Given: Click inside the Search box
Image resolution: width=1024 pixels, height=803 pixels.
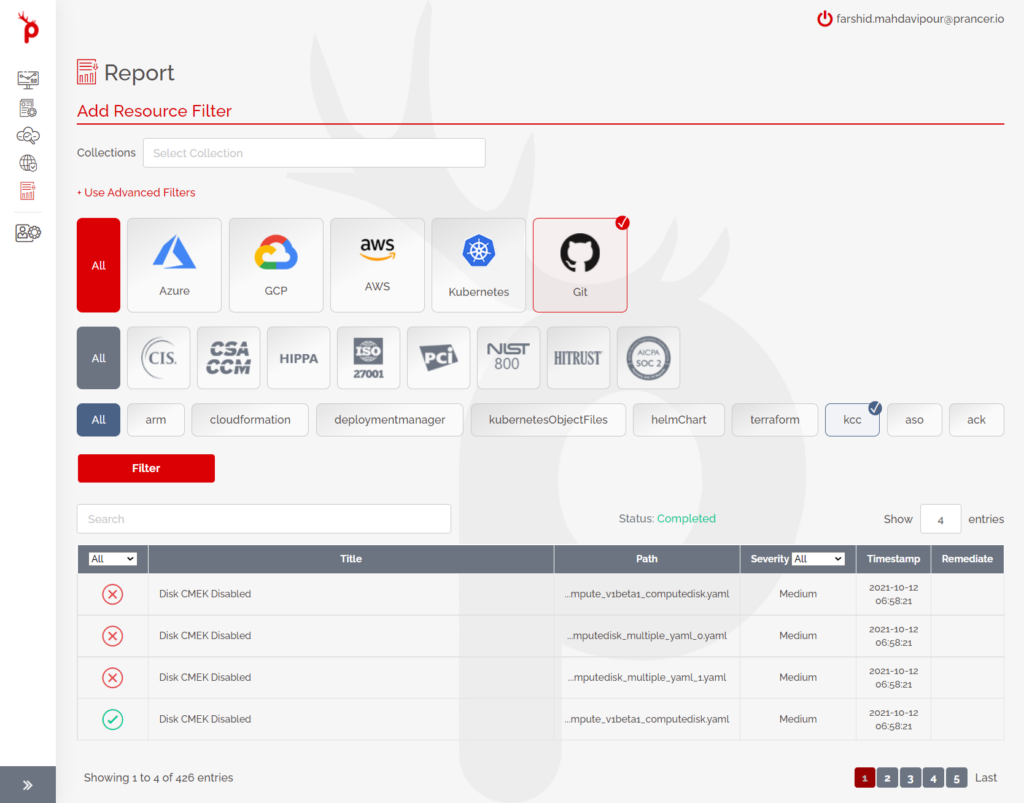Looking at the screenshot, I should coord(263,518).
